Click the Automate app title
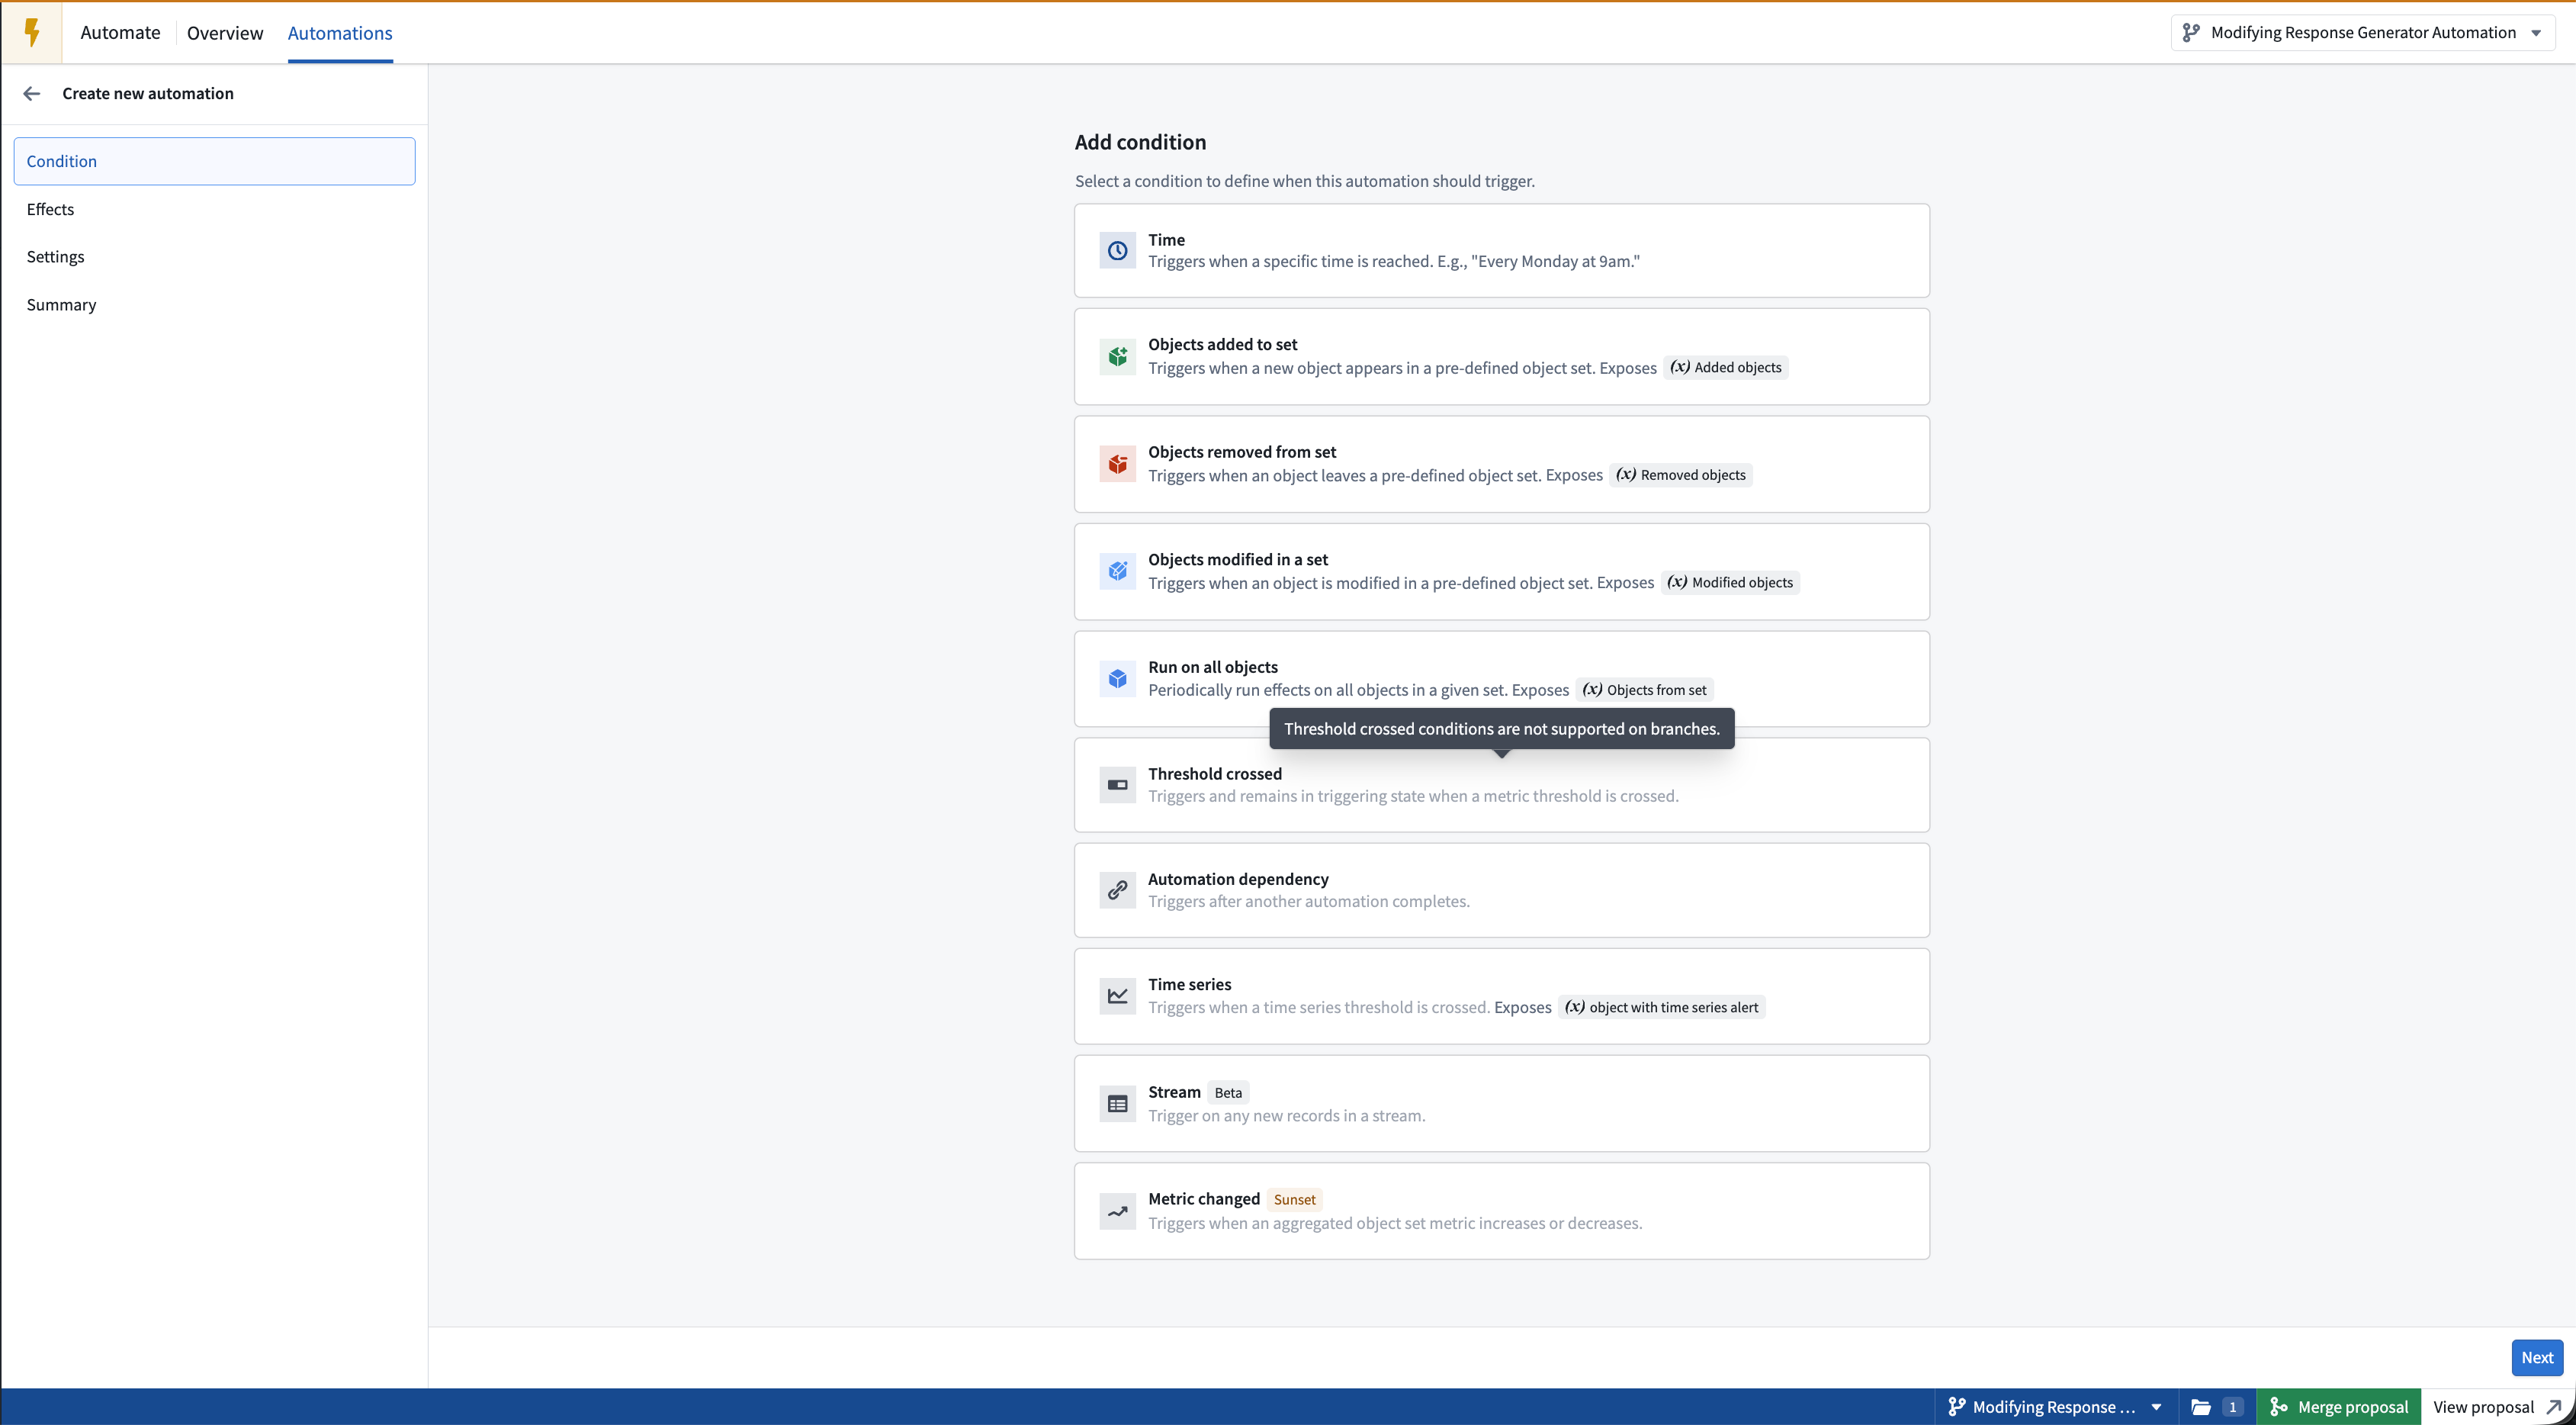Image resolution: width=2576 pixels, height=1425 pixels. [120, 33]
